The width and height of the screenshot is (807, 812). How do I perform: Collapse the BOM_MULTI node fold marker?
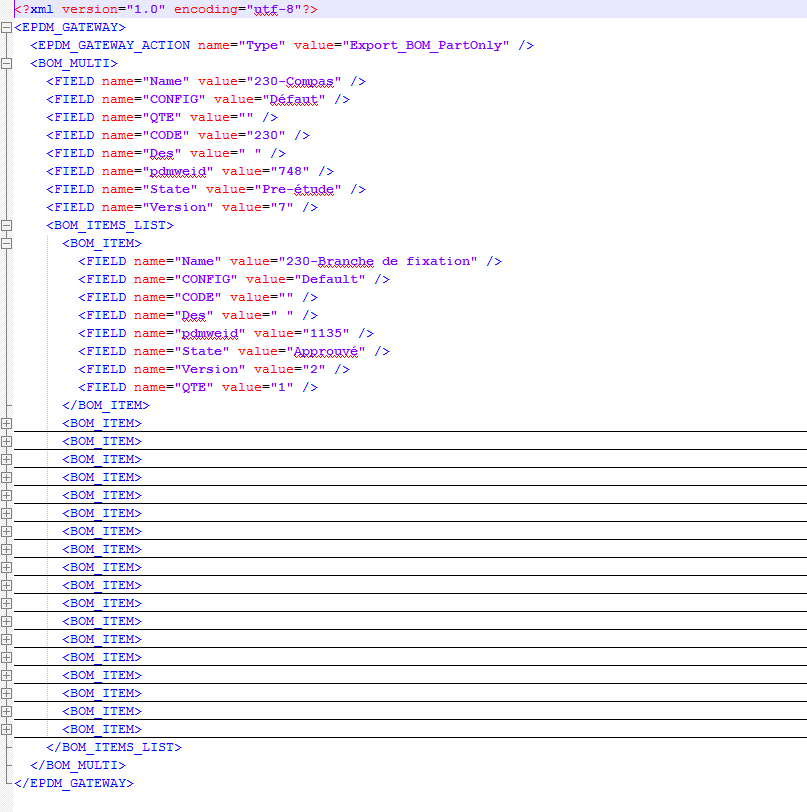coord(6,63)
